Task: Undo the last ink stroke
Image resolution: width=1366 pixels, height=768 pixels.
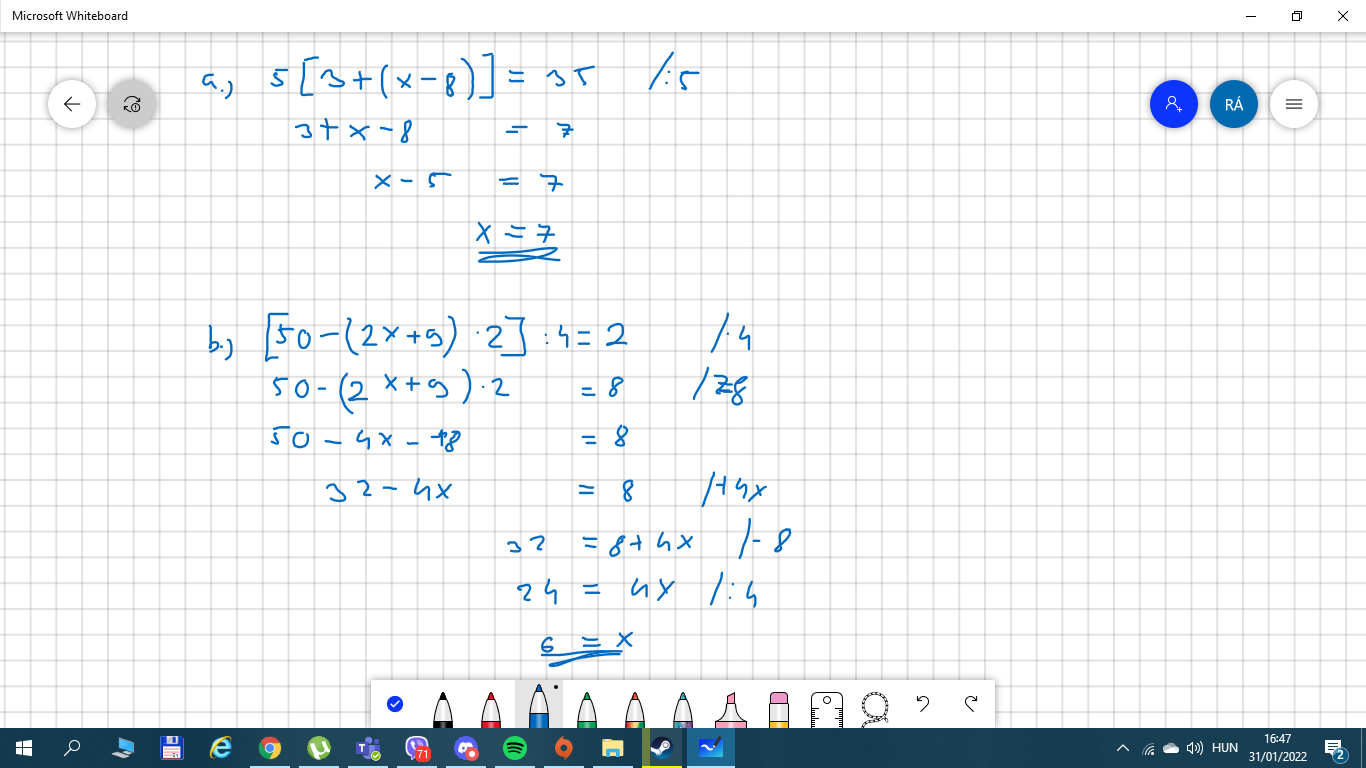Action: pos(923,704)
